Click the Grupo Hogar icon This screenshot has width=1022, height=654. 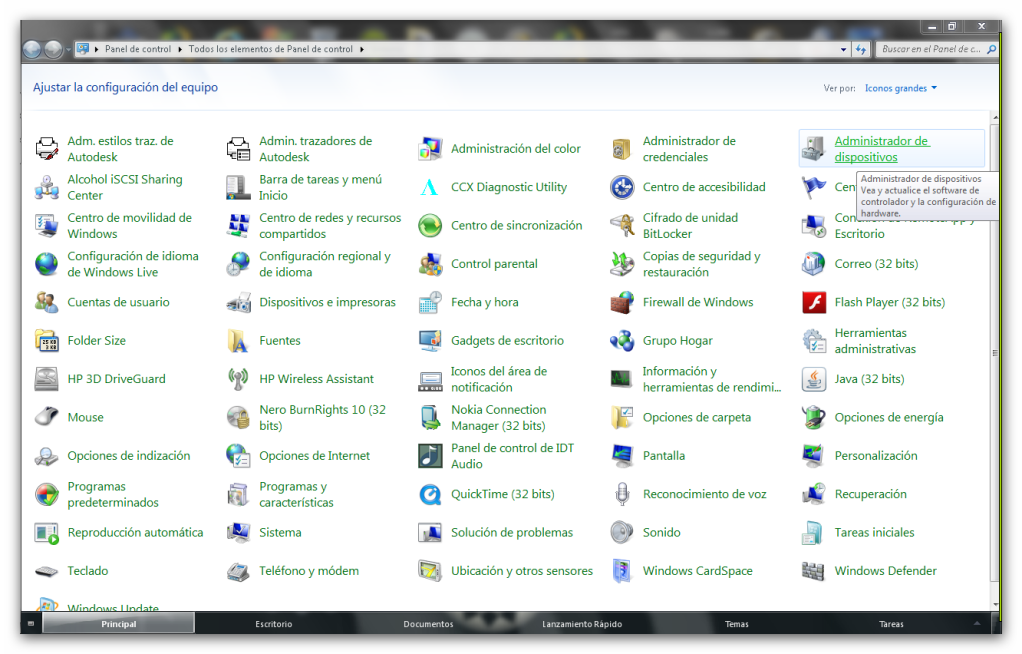(622, 341)
